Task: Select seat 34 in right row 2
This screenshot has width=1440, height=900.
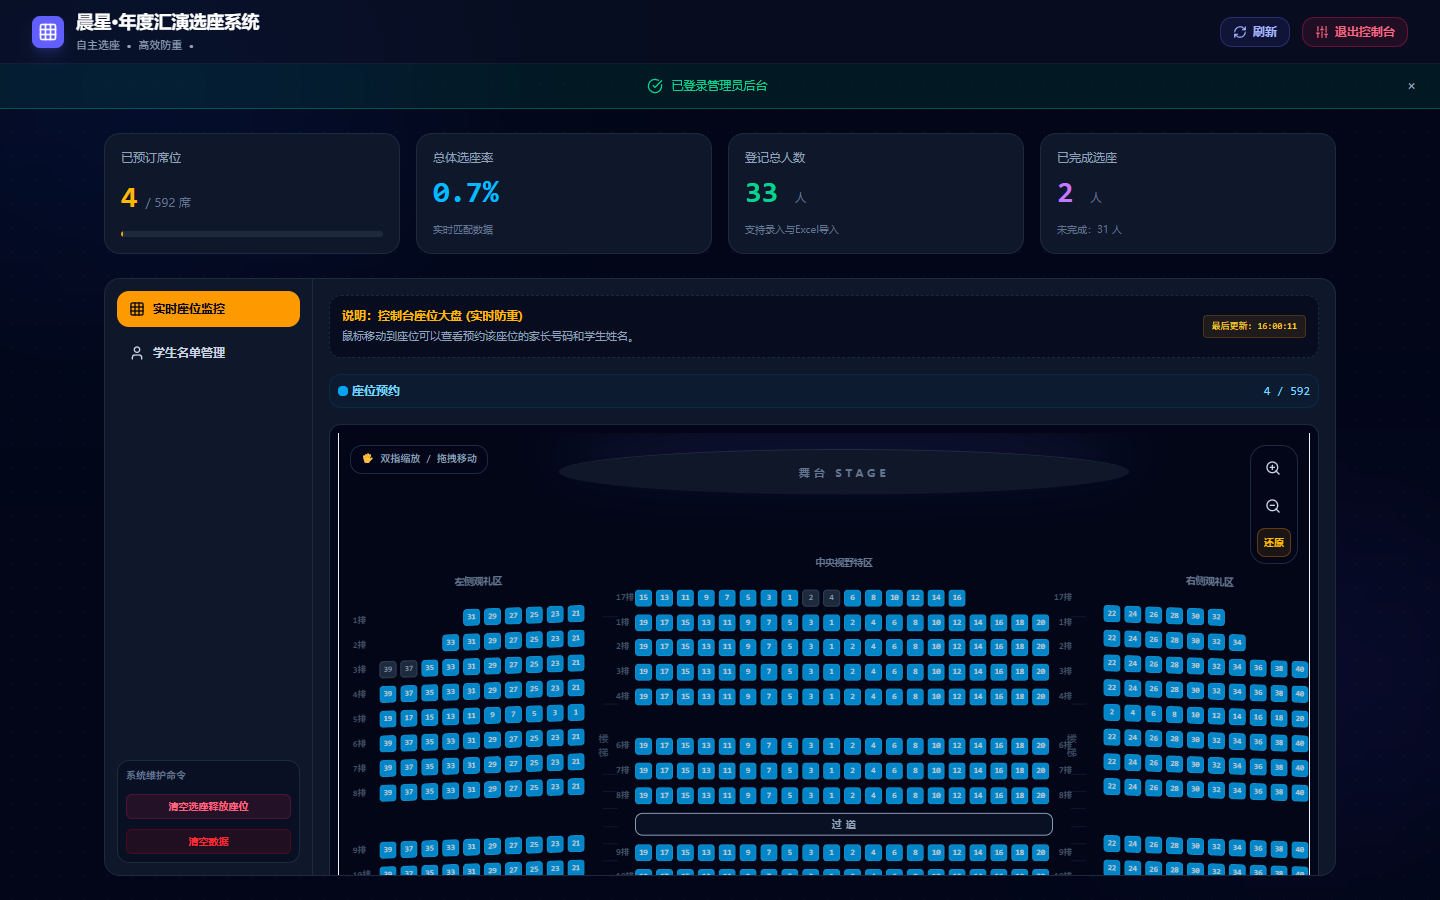Action: tap(1238, 643)
